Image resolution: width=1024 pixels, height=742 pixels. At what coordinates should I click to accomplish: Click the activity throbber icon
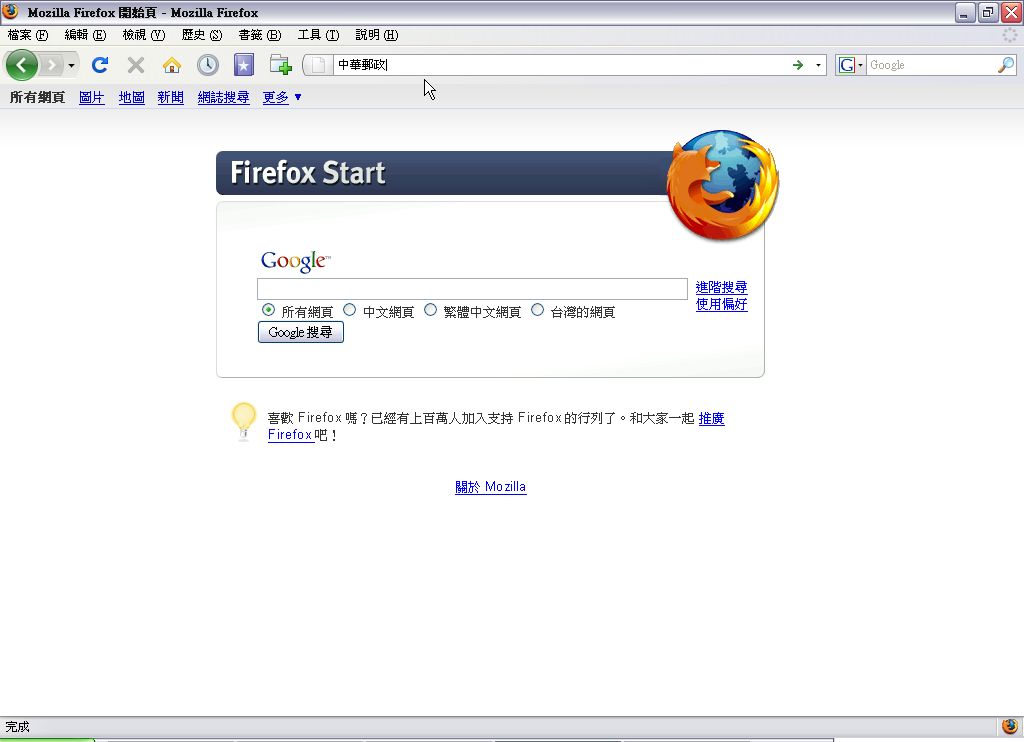pos(1010,35)
